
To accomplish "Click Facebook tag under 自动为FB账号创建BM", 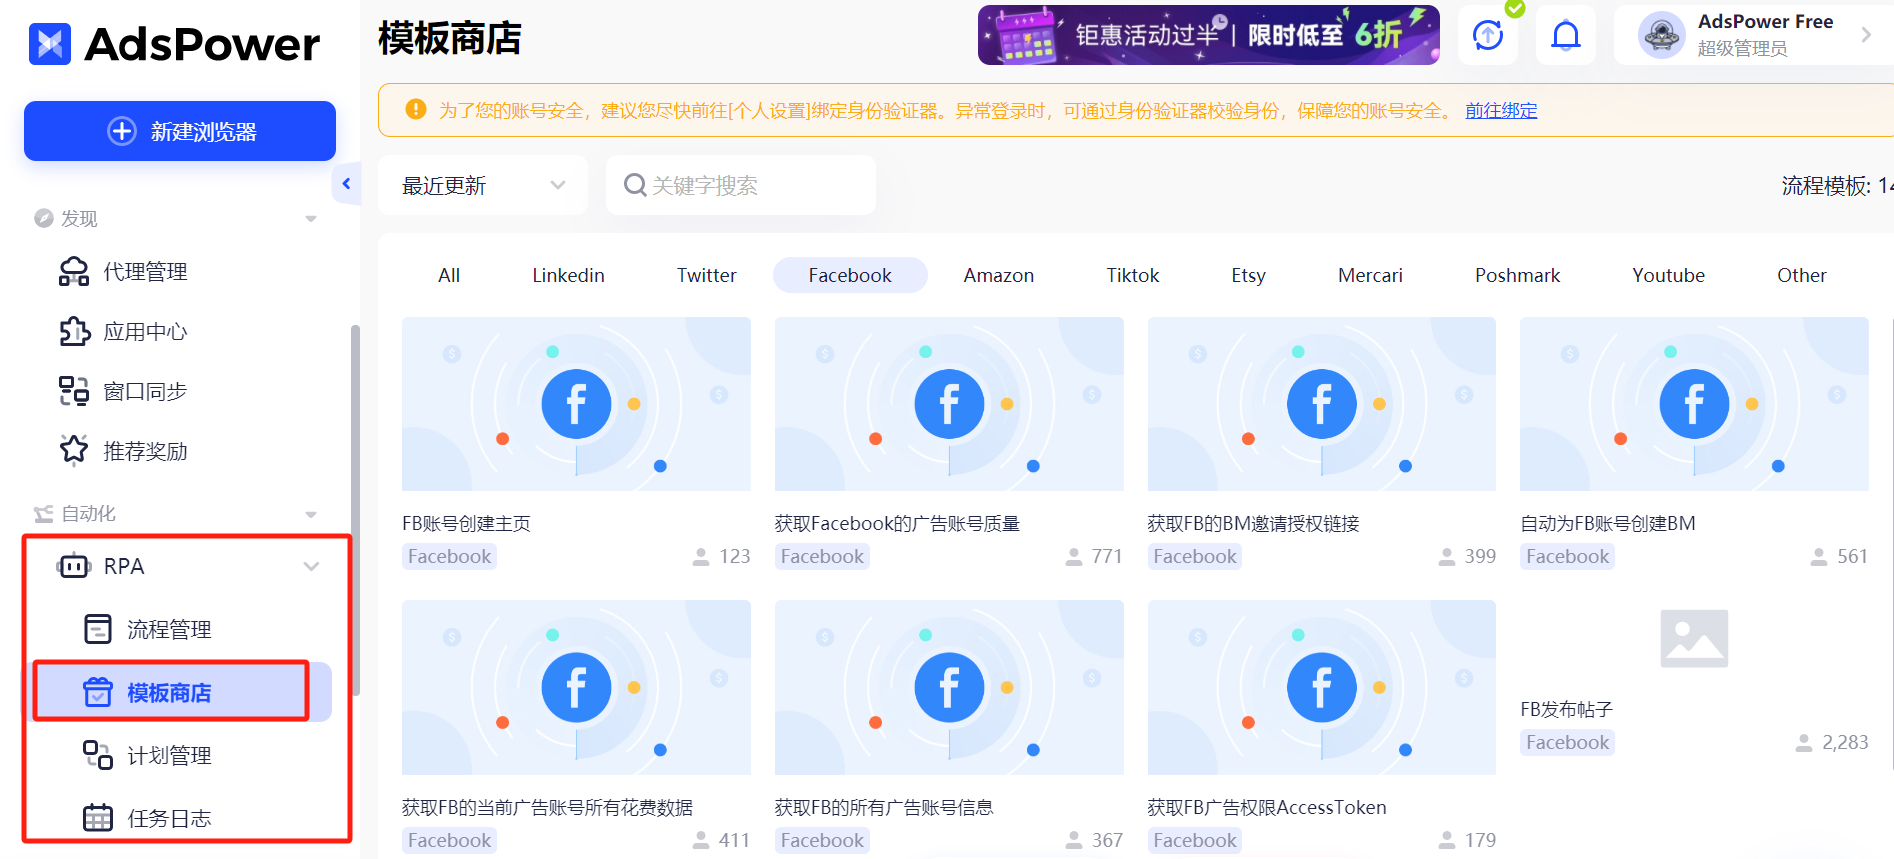I will pyautogui.click(x=1567, y=557).
